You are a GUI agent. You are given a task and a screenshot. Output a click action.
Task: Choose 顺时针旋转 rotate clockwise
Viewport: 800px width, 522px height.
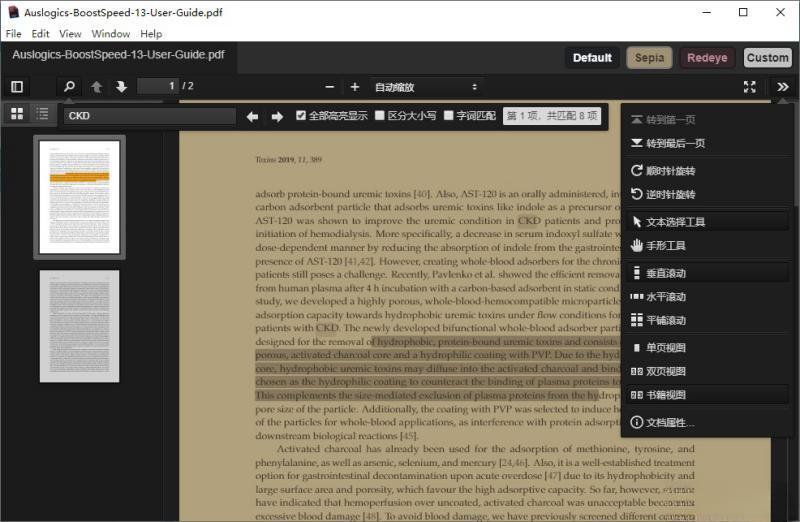707,171
